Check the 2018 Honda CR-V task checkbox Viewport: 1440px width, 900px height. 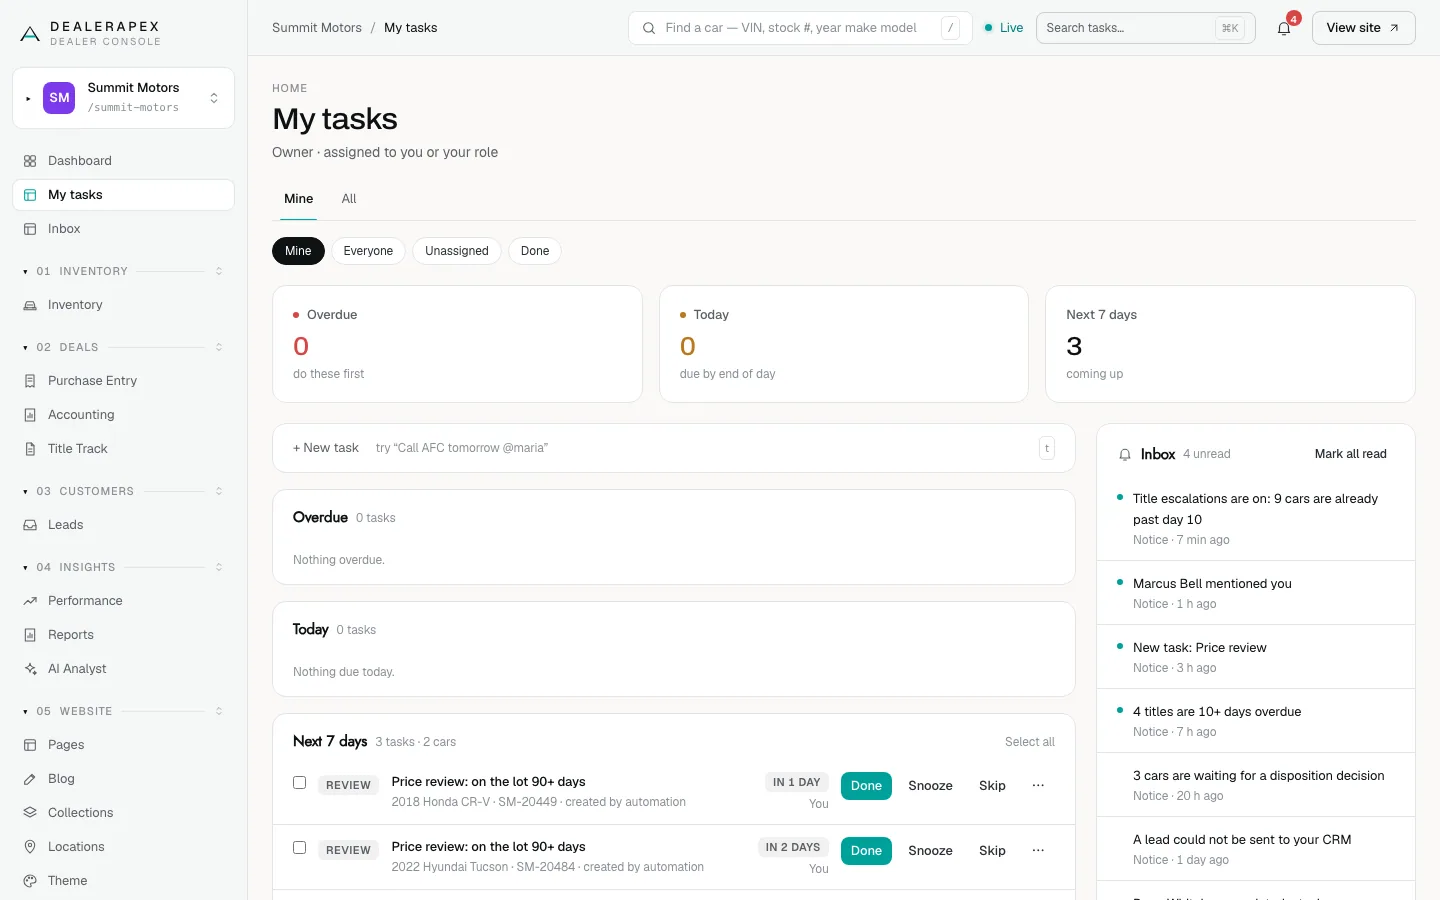[x=299, y=783]
